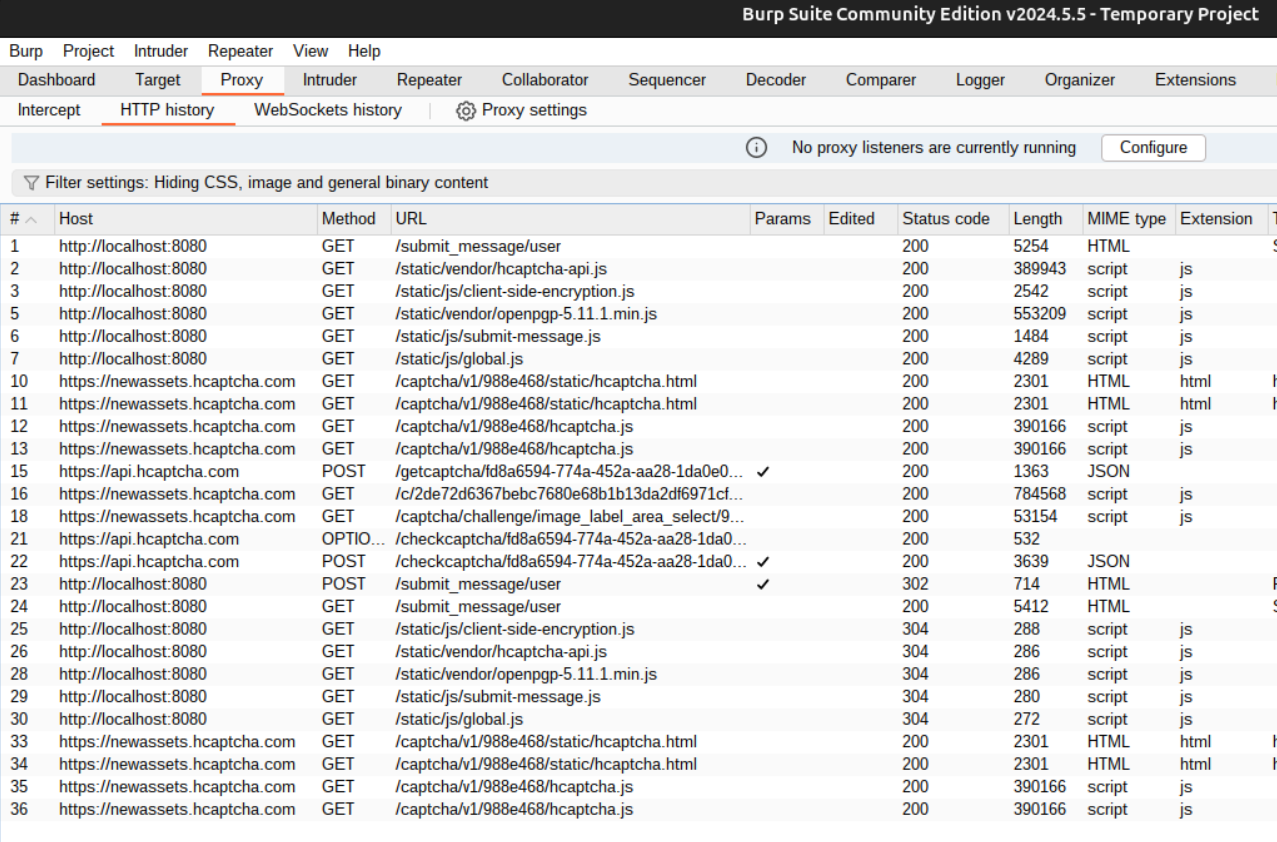Select row 21 OPTIONS /checkcaptcha request
This screenshot has width=1277, height=842.
point(638,539)
